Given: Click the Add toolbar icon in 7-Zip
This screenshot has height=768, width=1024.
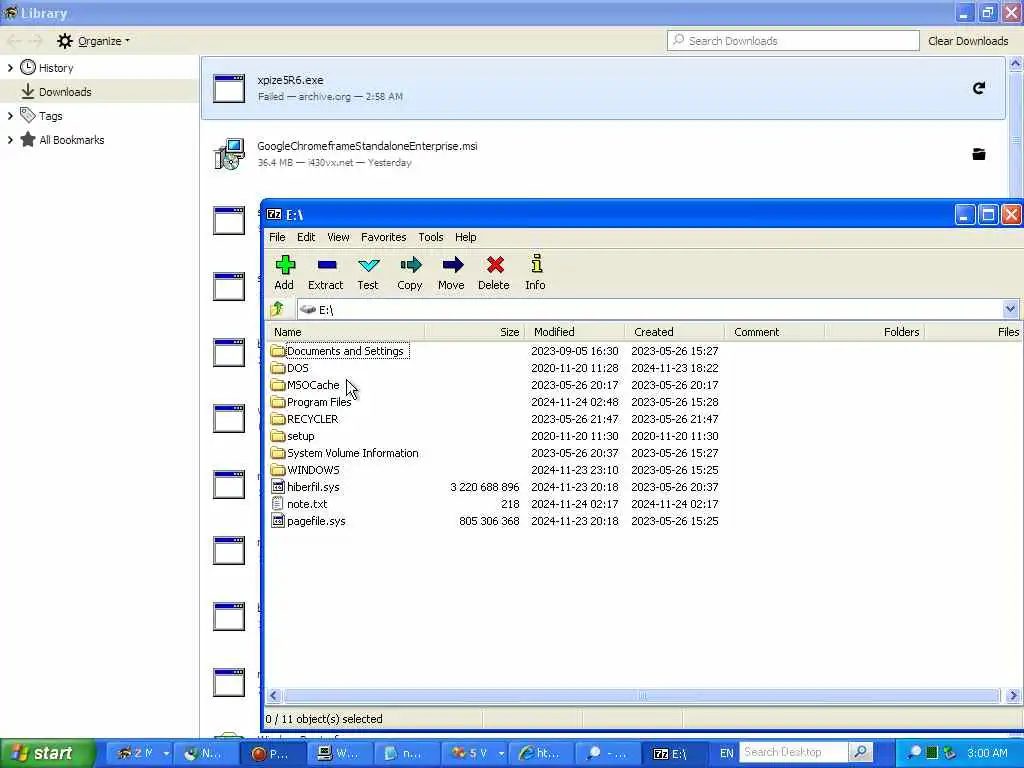Looking at the screenshot, I should (x=285, y=265).
